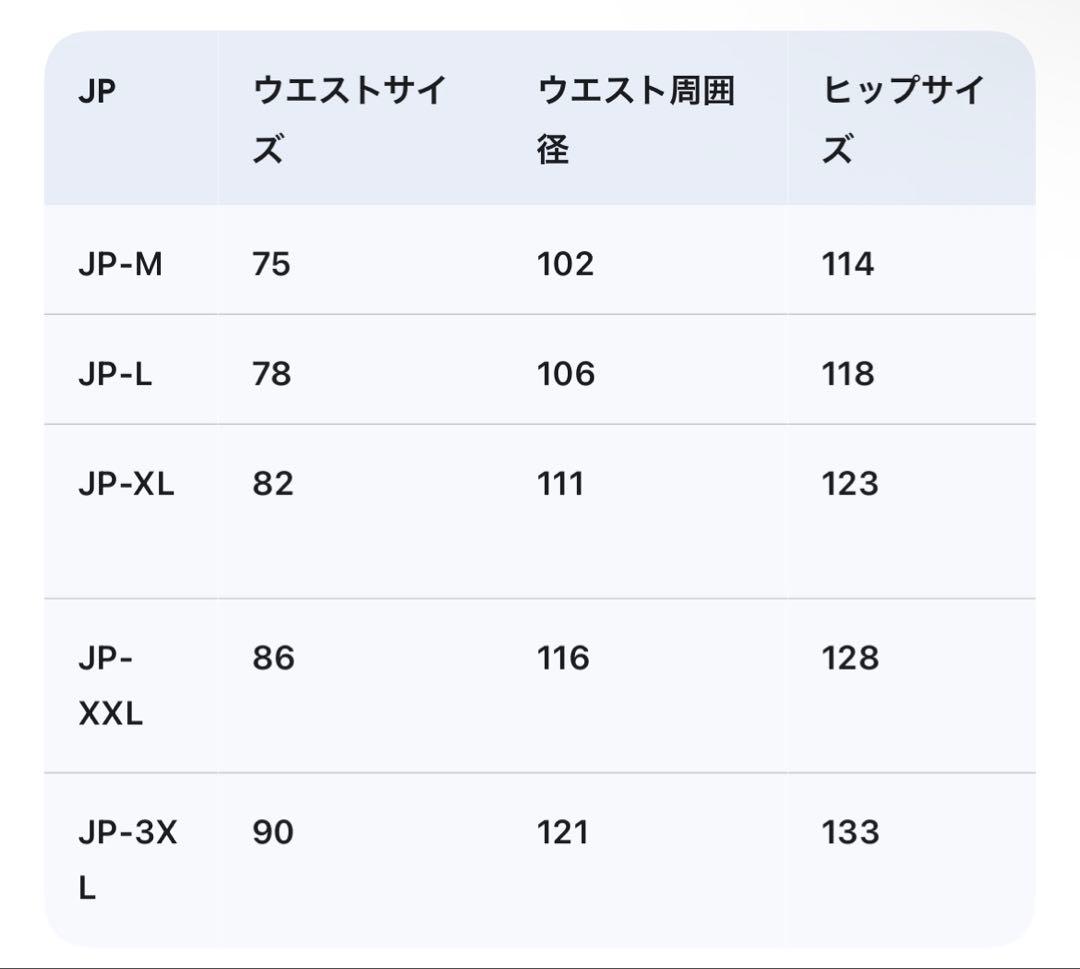
Task: Click waist circumference value 111
Action: point(560,484)
